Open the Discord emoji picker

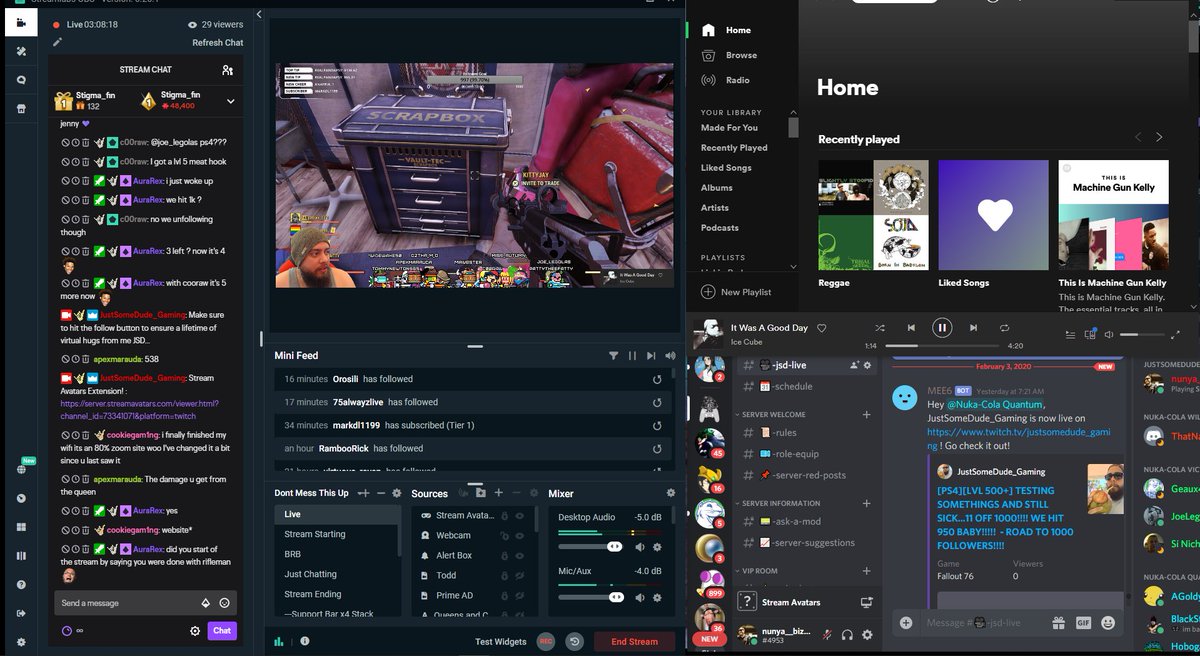(x=1108, y=622)
